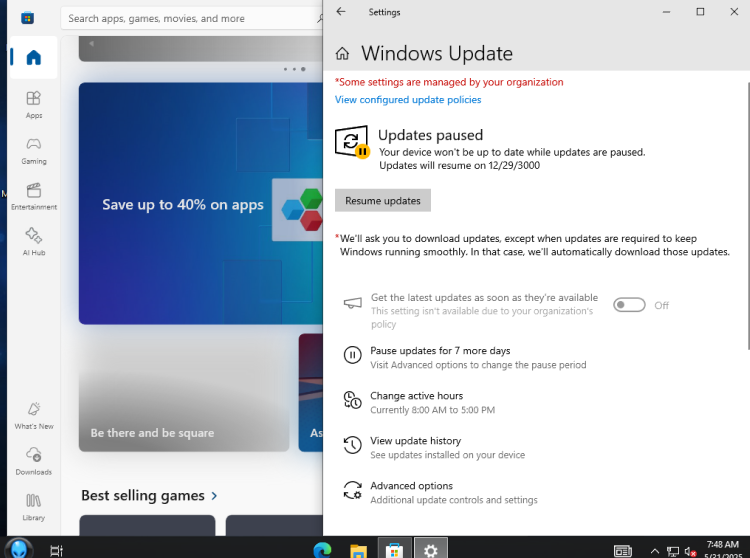Maximize the Settings window
This screenshot has width=750, height=558.
pos(700,11)
